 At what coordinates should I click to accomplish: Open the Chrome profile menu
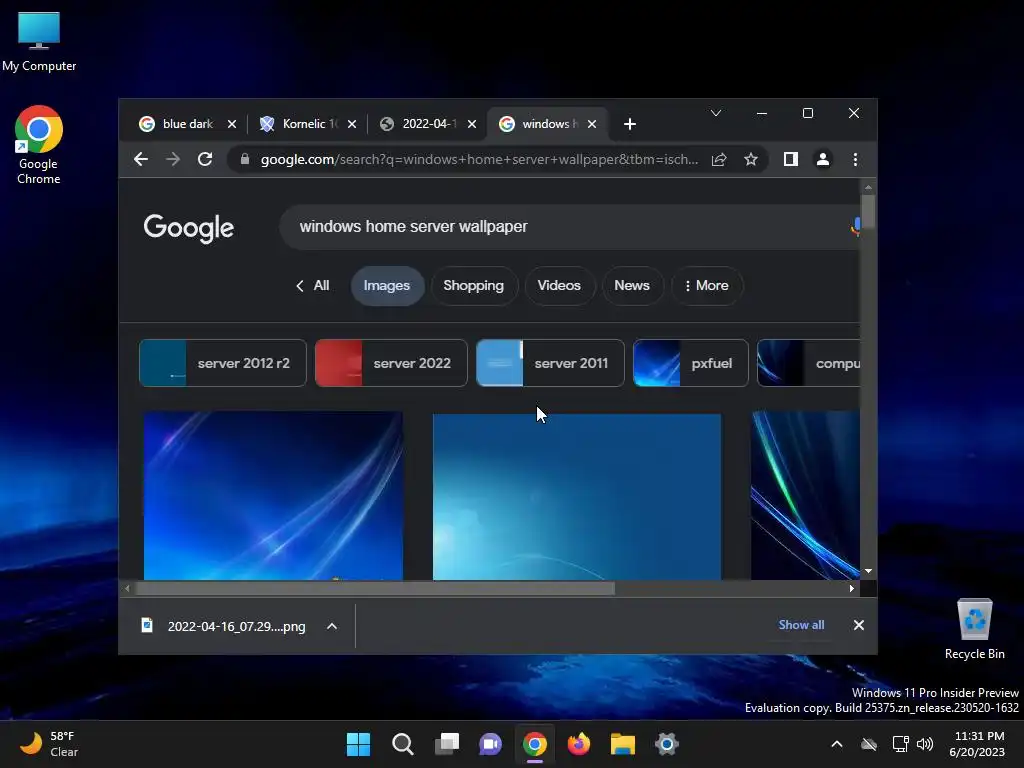(823, 159)
